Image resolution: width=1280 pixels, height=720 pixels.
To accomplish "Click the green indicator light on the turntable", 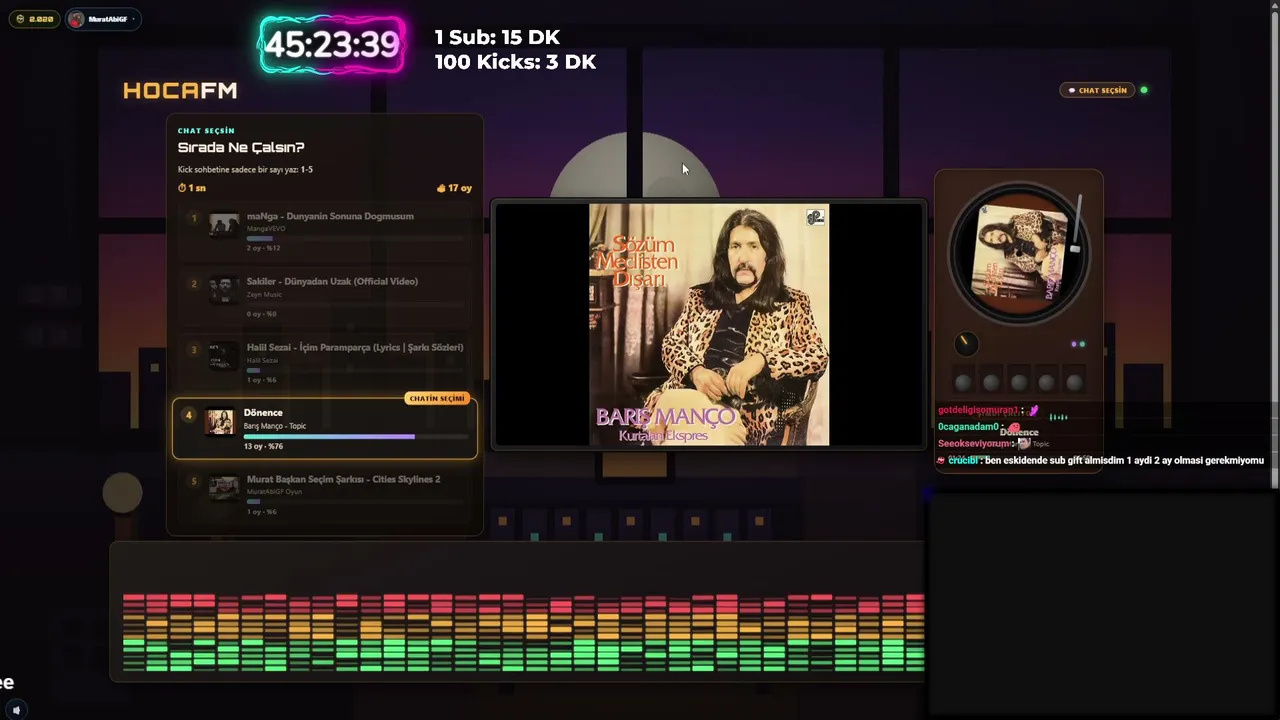I will pyautogui.click(x=1082, y=344).
